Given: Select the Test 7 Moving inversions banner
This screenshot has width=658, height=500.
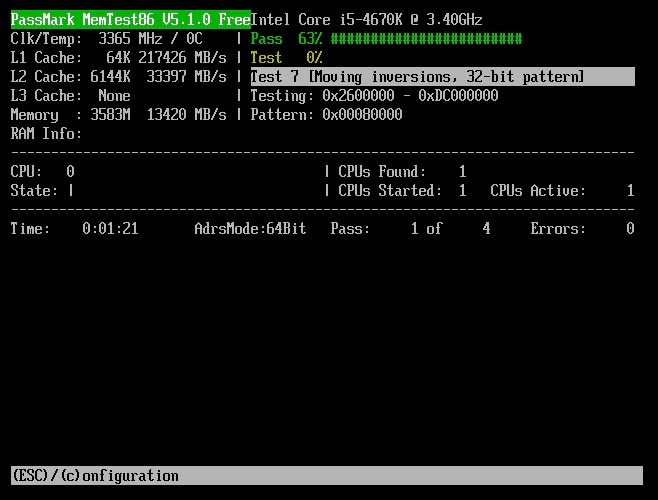Looking at the screenshot, I should (443, 76).
